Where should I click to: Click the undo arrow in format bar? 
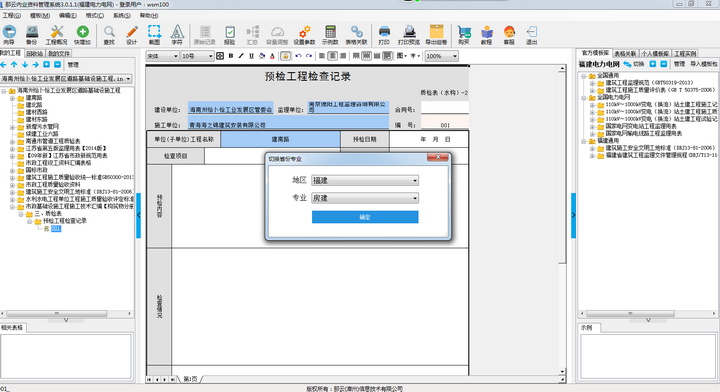pyautogui.click(x=298, y=56)
